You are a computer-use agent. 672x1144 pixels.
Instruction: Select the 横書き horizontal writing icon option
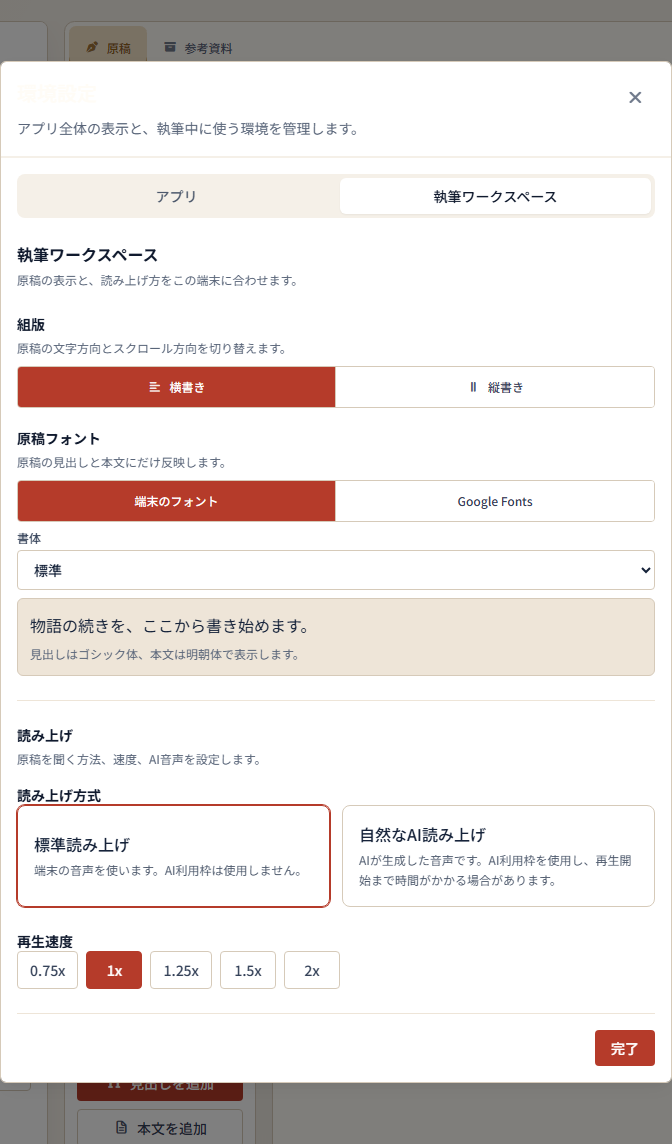point(155,387)
